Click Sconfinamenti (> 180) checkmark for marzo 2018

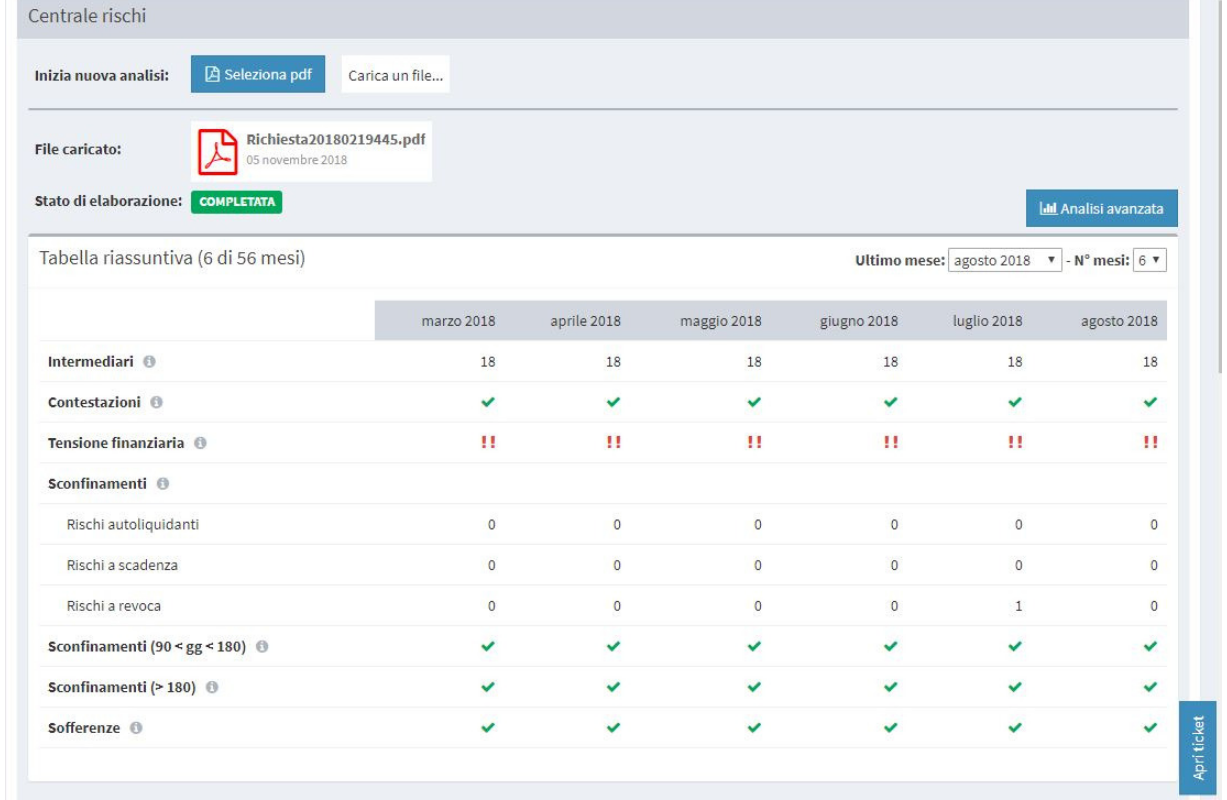[488, 687]
